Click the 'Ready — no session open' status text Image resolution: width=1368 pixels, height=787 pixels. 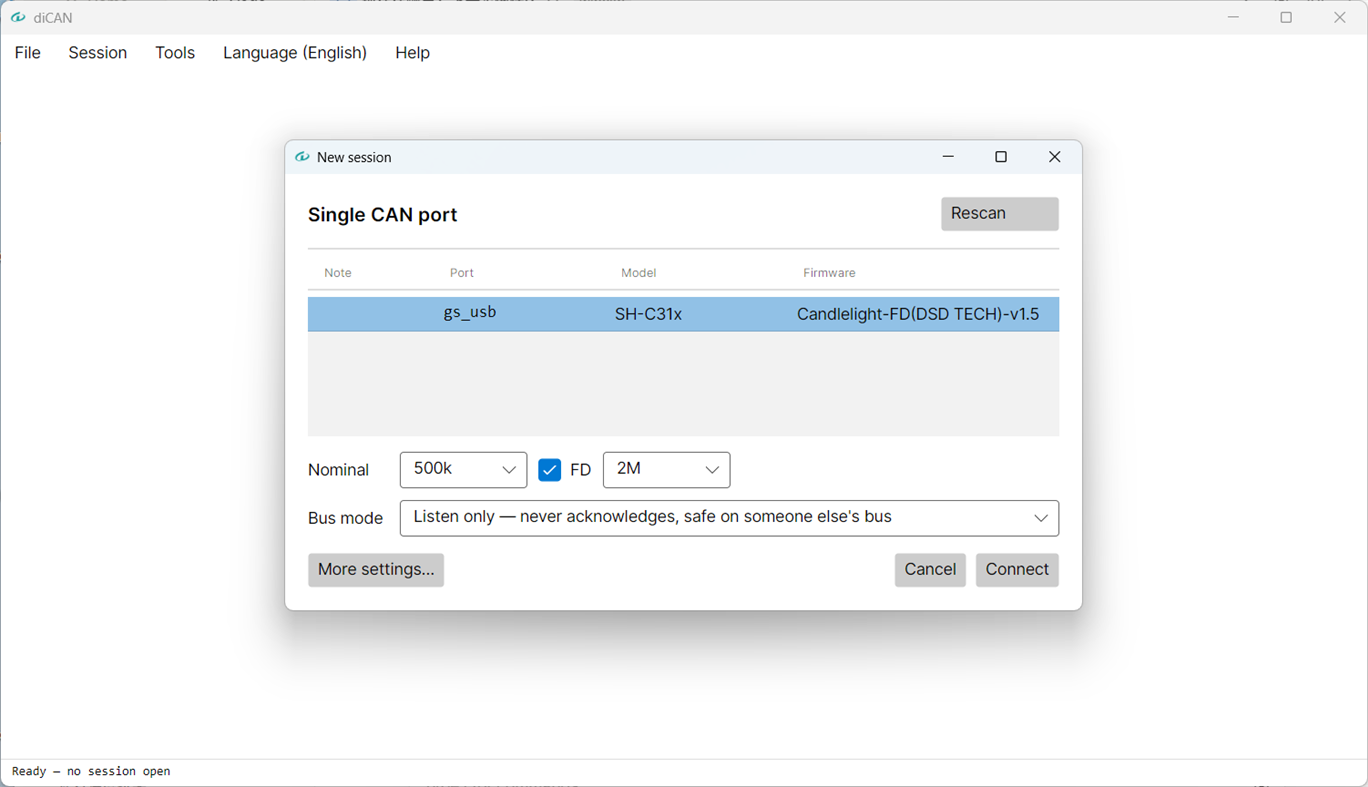coord(91,771)
